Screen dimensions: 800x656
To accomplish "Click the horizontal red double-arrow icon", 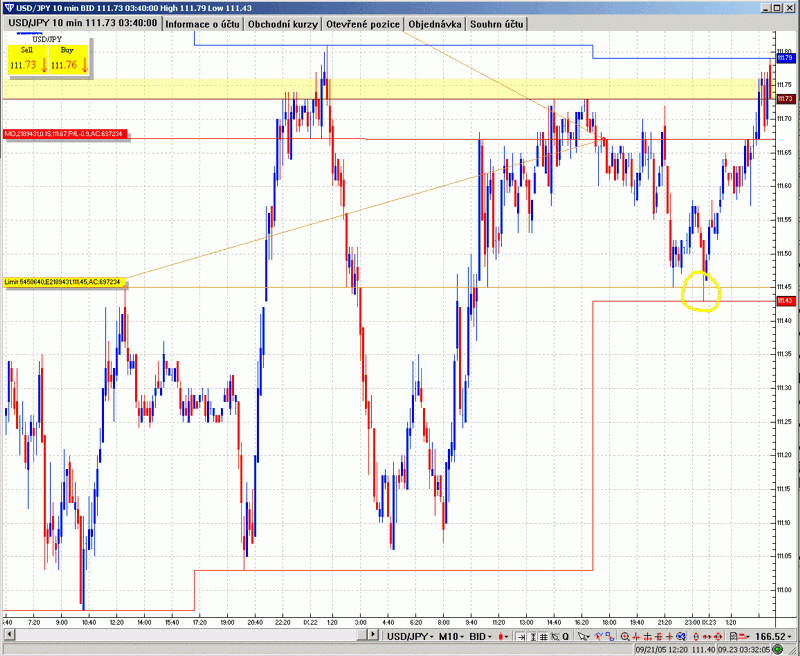I will [707, 637].
